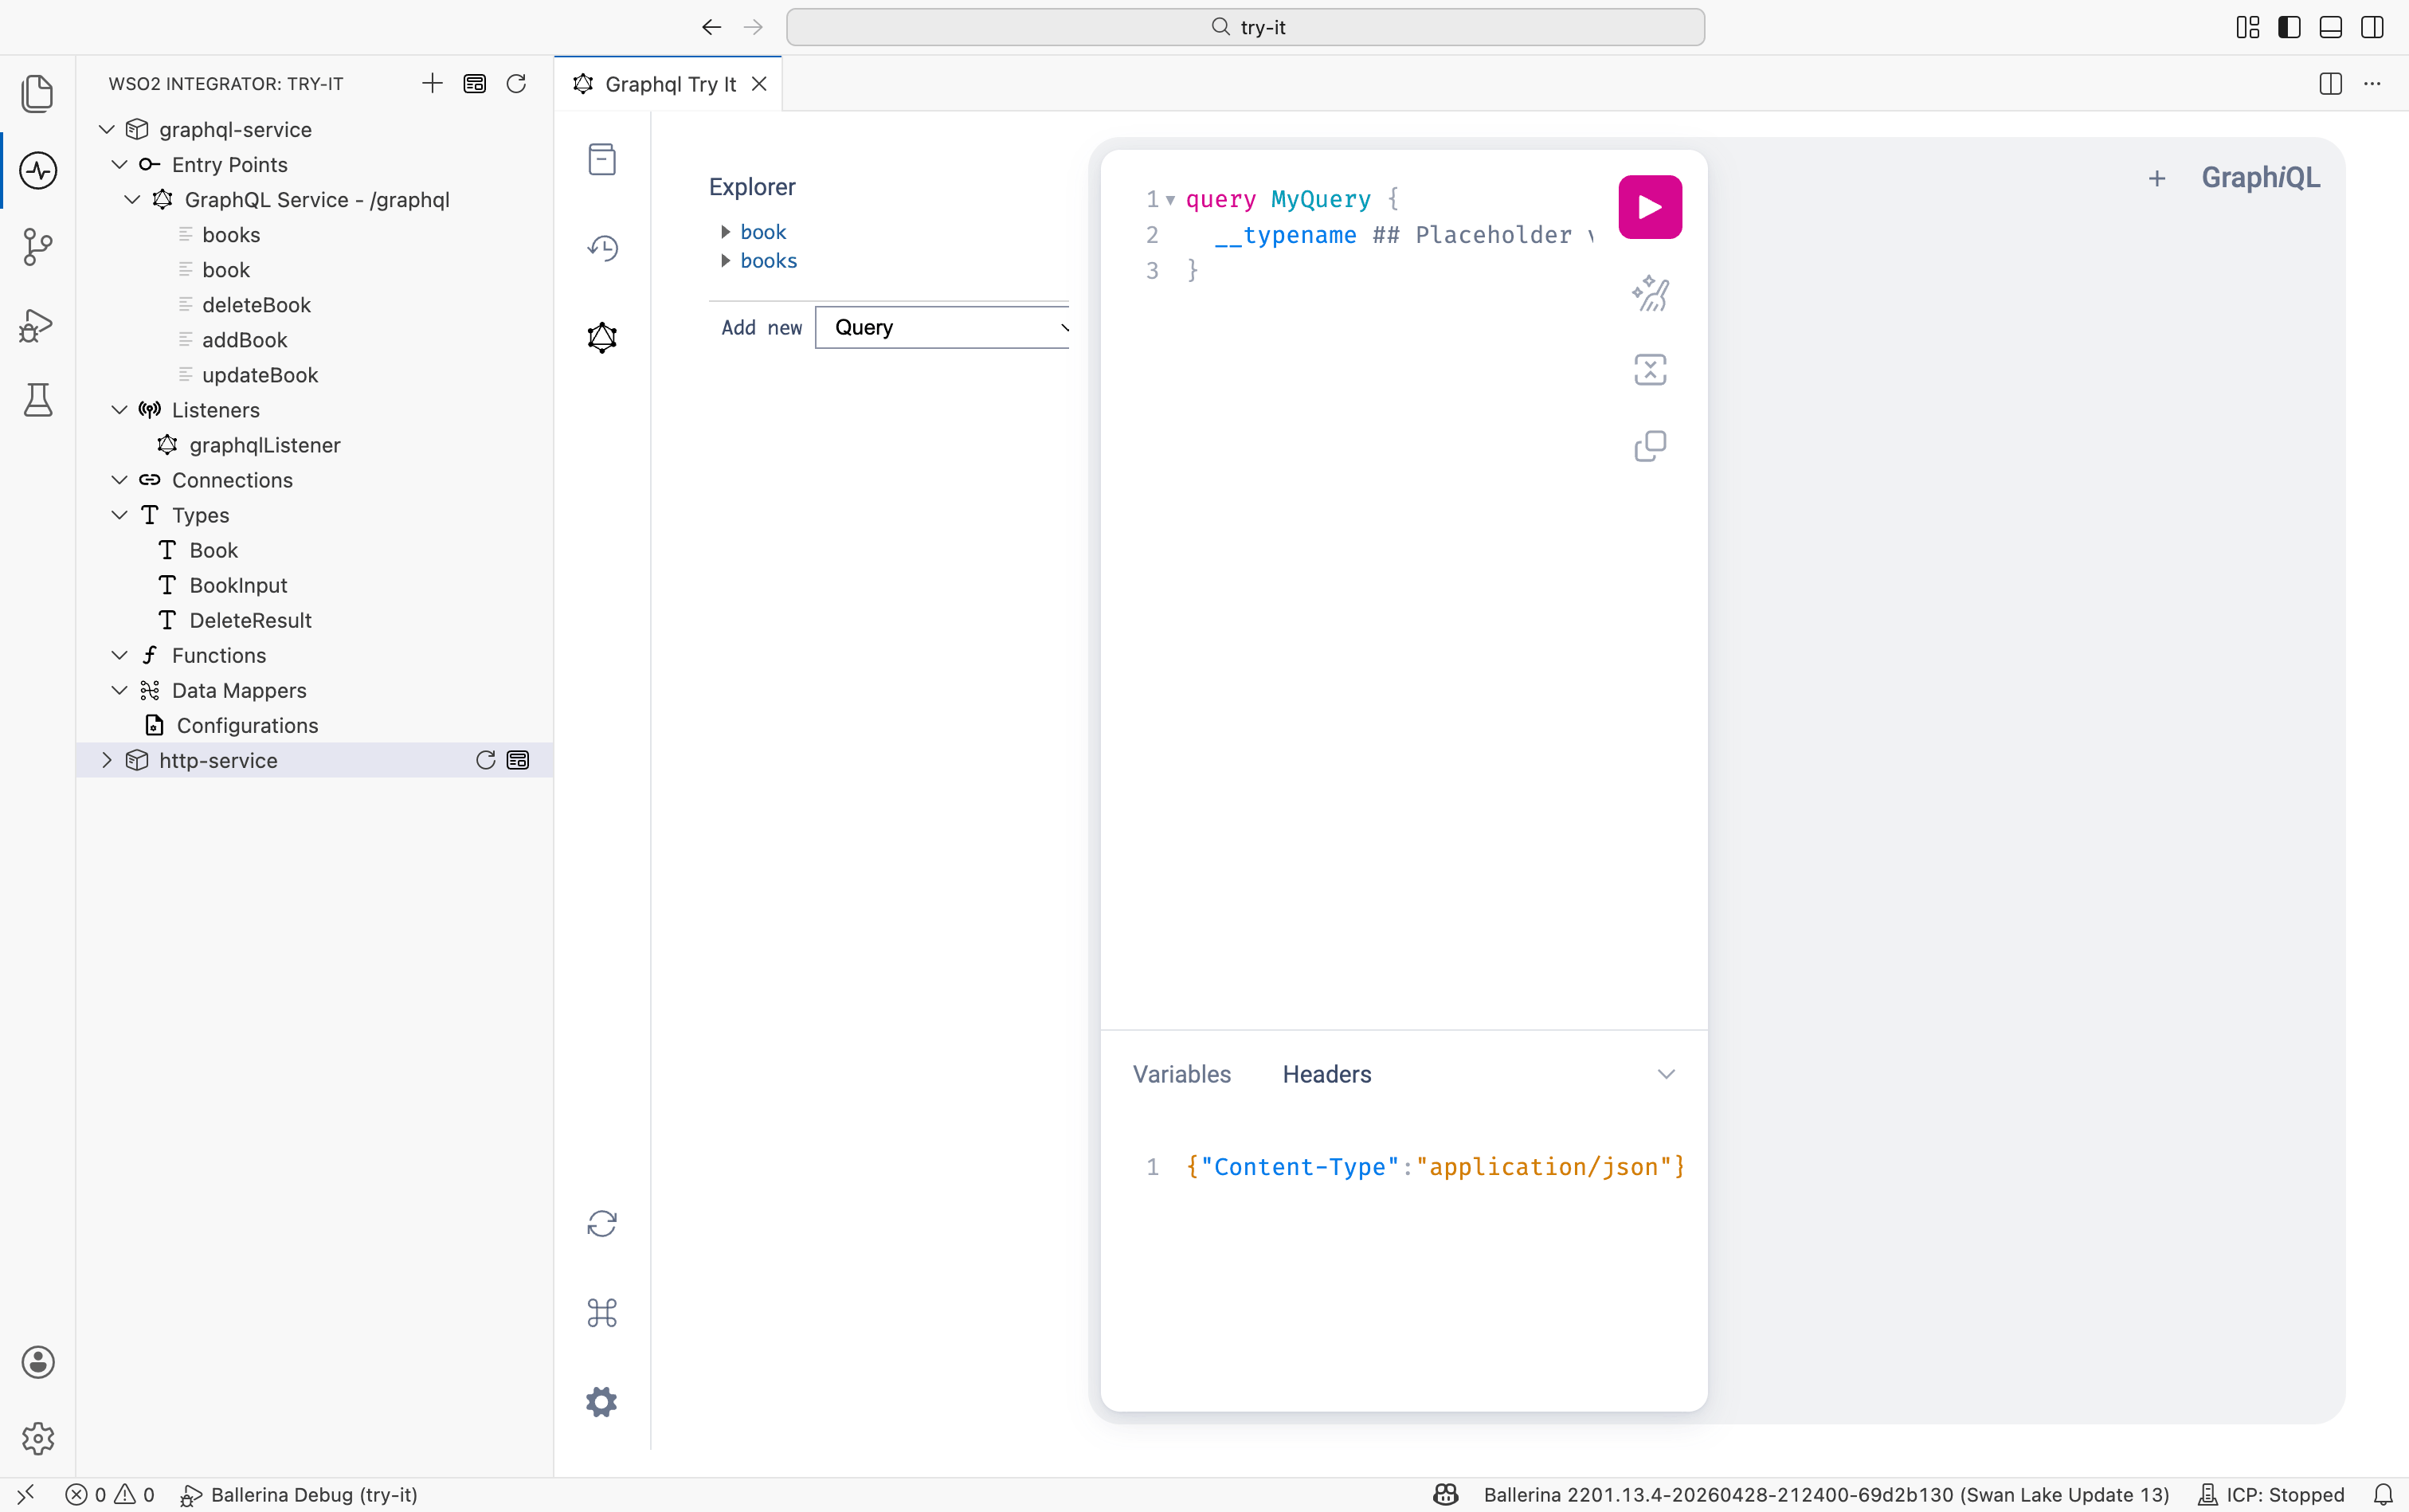Click the refresh icon on http-service row
This screenshot has width=2409, height=1512.
(x=485, y=760)
